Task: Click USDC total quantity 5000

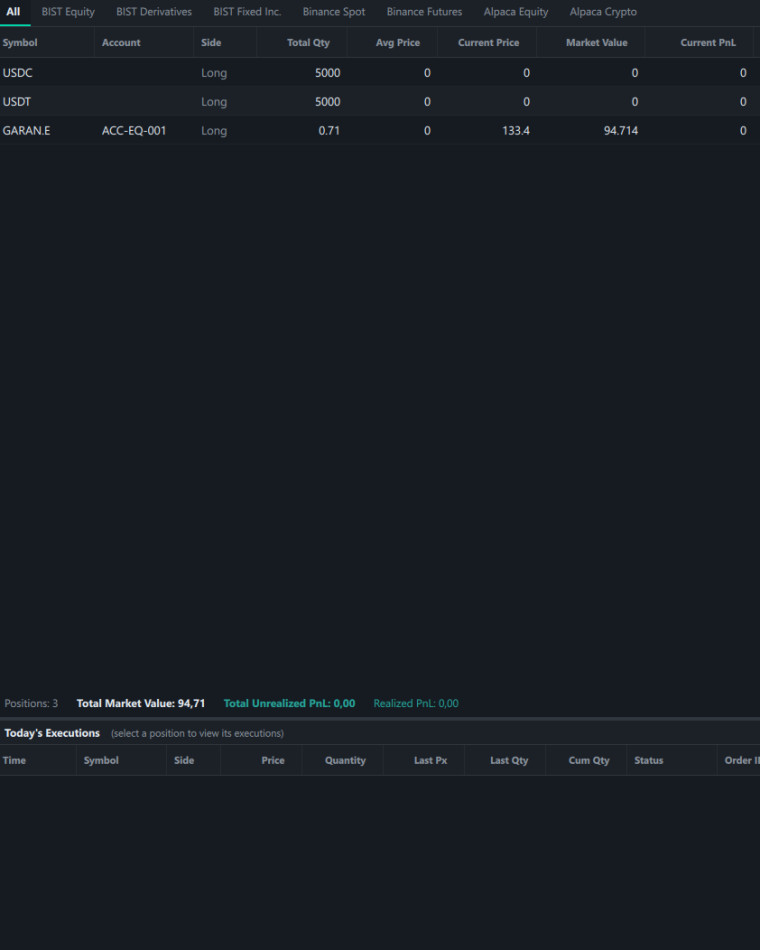Action: tap(327, 73)
